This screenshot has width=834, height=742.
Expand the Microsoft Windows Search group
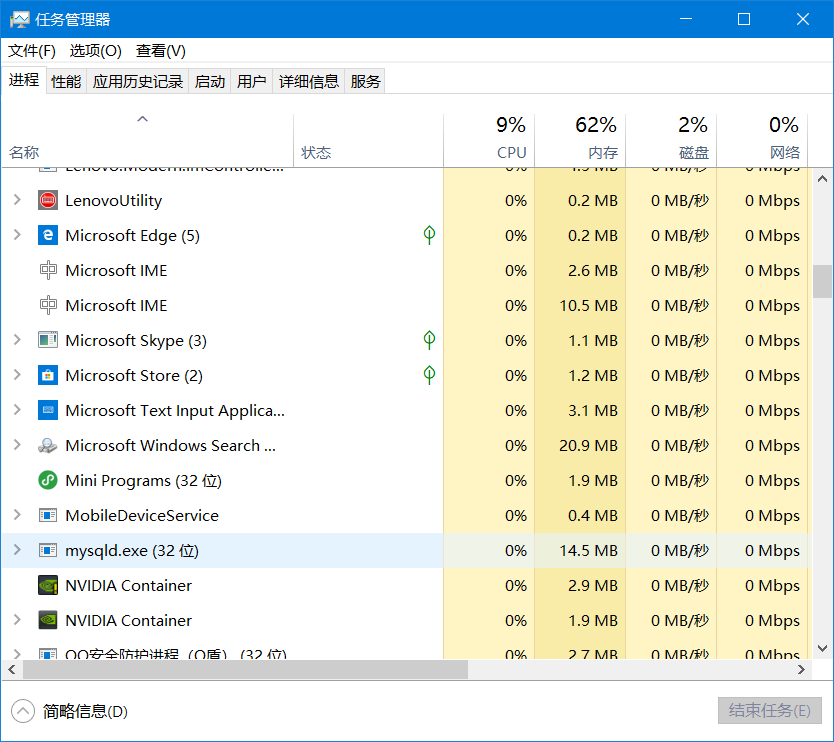(x=17, y=445)
